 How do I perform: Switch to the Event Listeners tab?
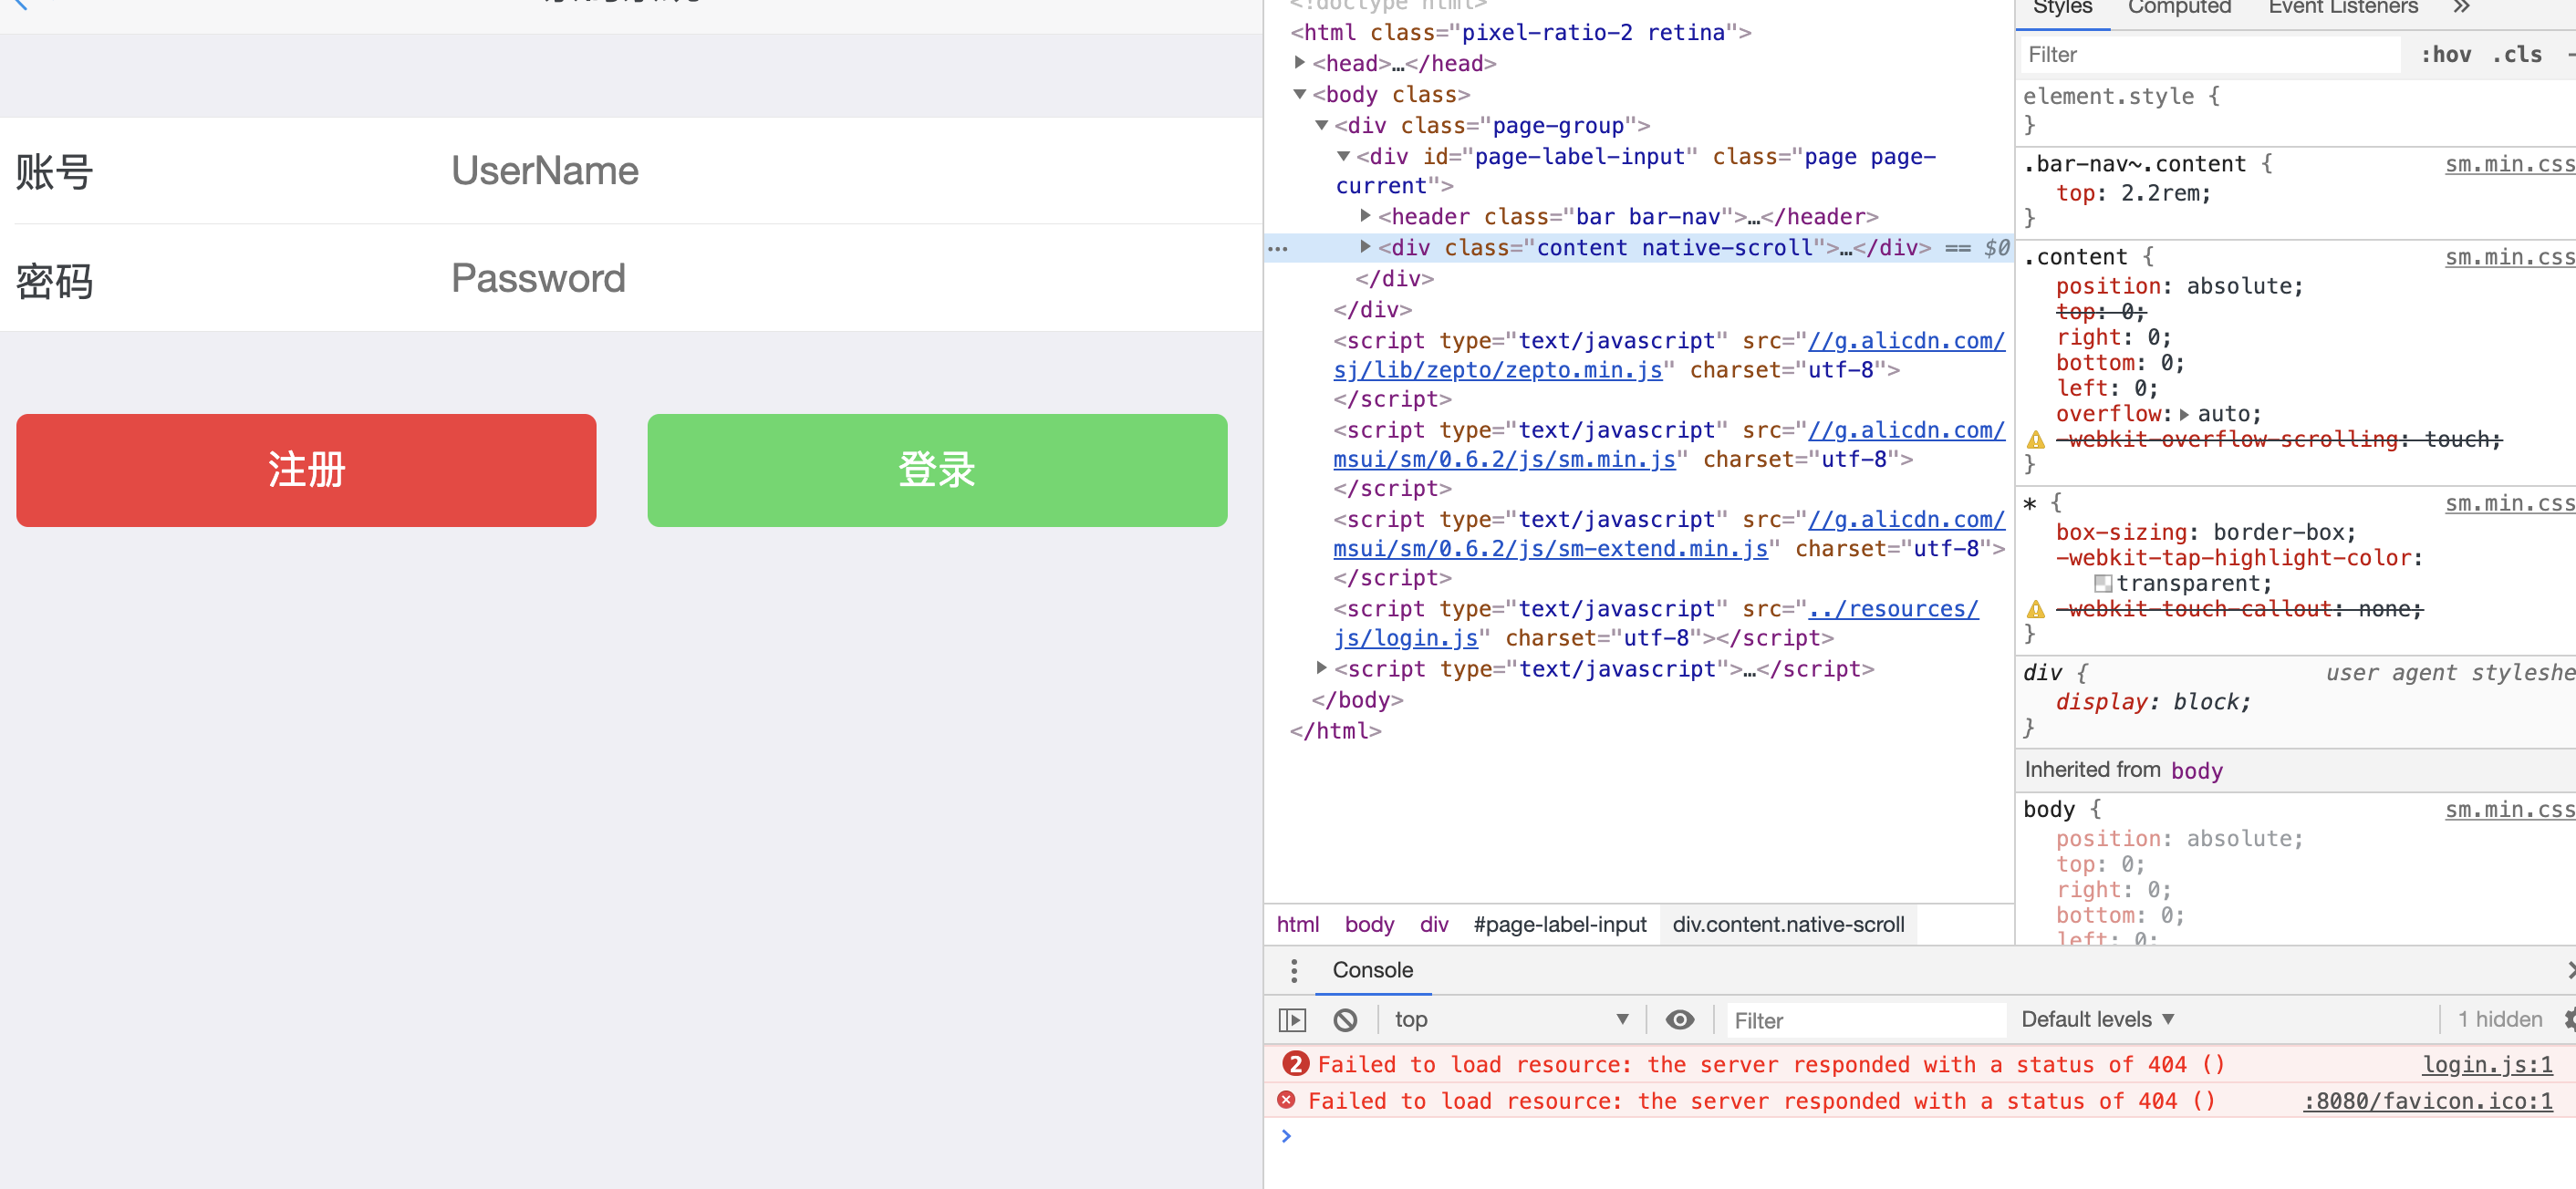point(2343,8)
